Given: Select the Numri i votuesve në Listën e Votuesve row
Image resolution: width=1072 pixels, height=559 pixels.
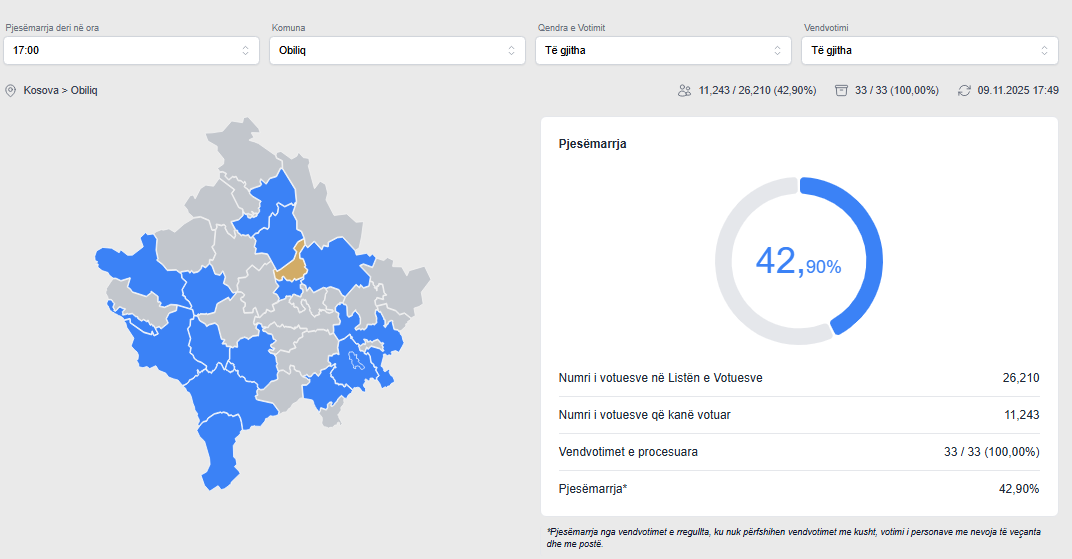Looking at the screenshot, I should point(798,378).
